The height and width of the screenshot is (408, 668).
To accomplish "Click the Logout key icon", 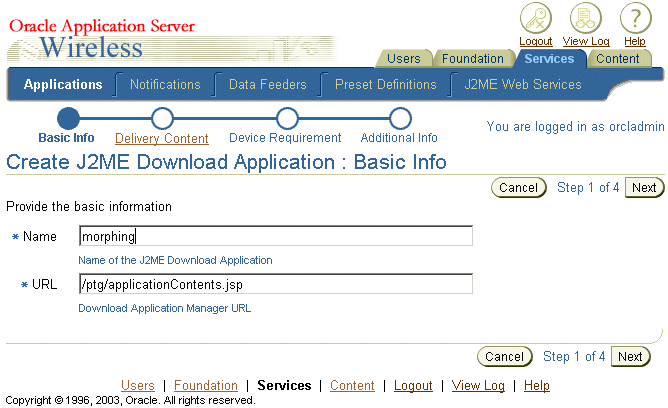I will (x=536, y=19).
